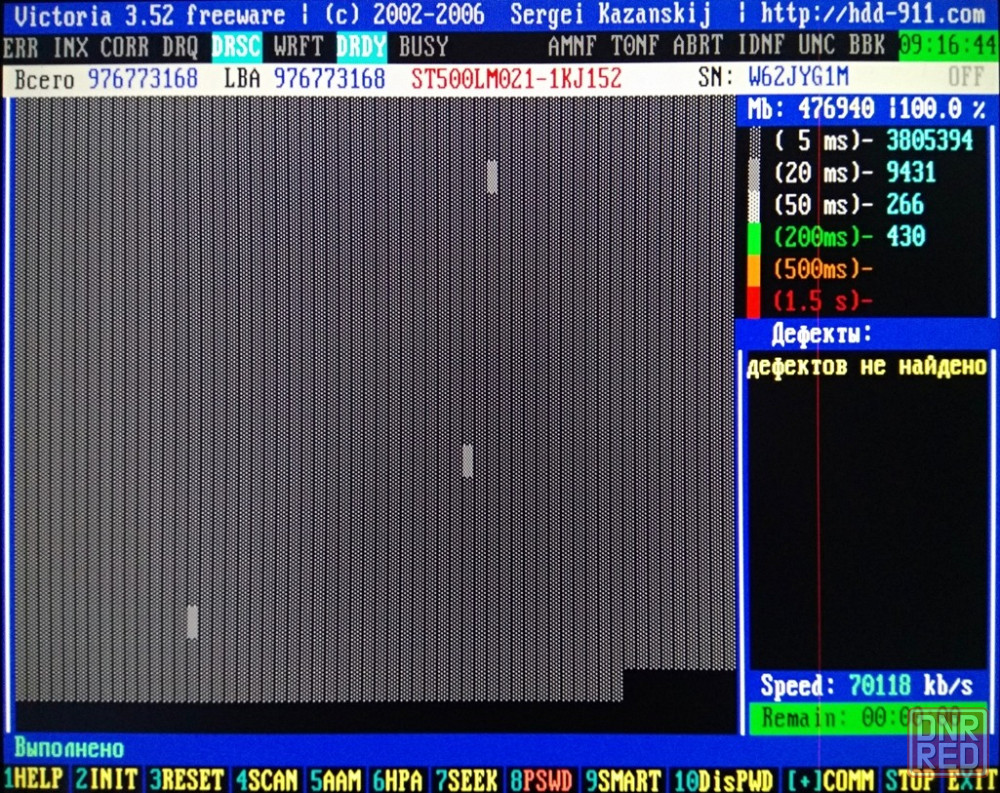The width and height of the screenshot is (1000, 793).
Task: Click the green clock 09:16:44
Action: pos(948,46)
